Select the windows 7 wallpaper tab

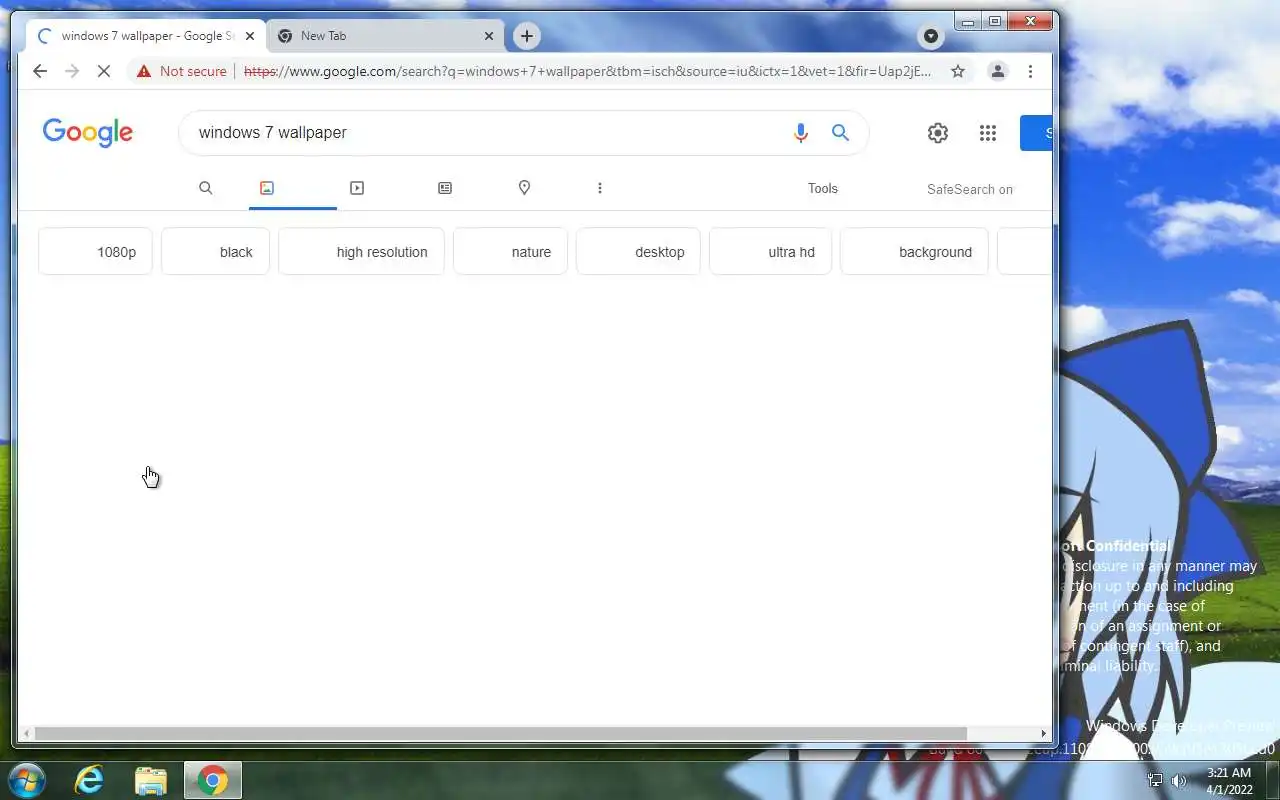[146, 36]
